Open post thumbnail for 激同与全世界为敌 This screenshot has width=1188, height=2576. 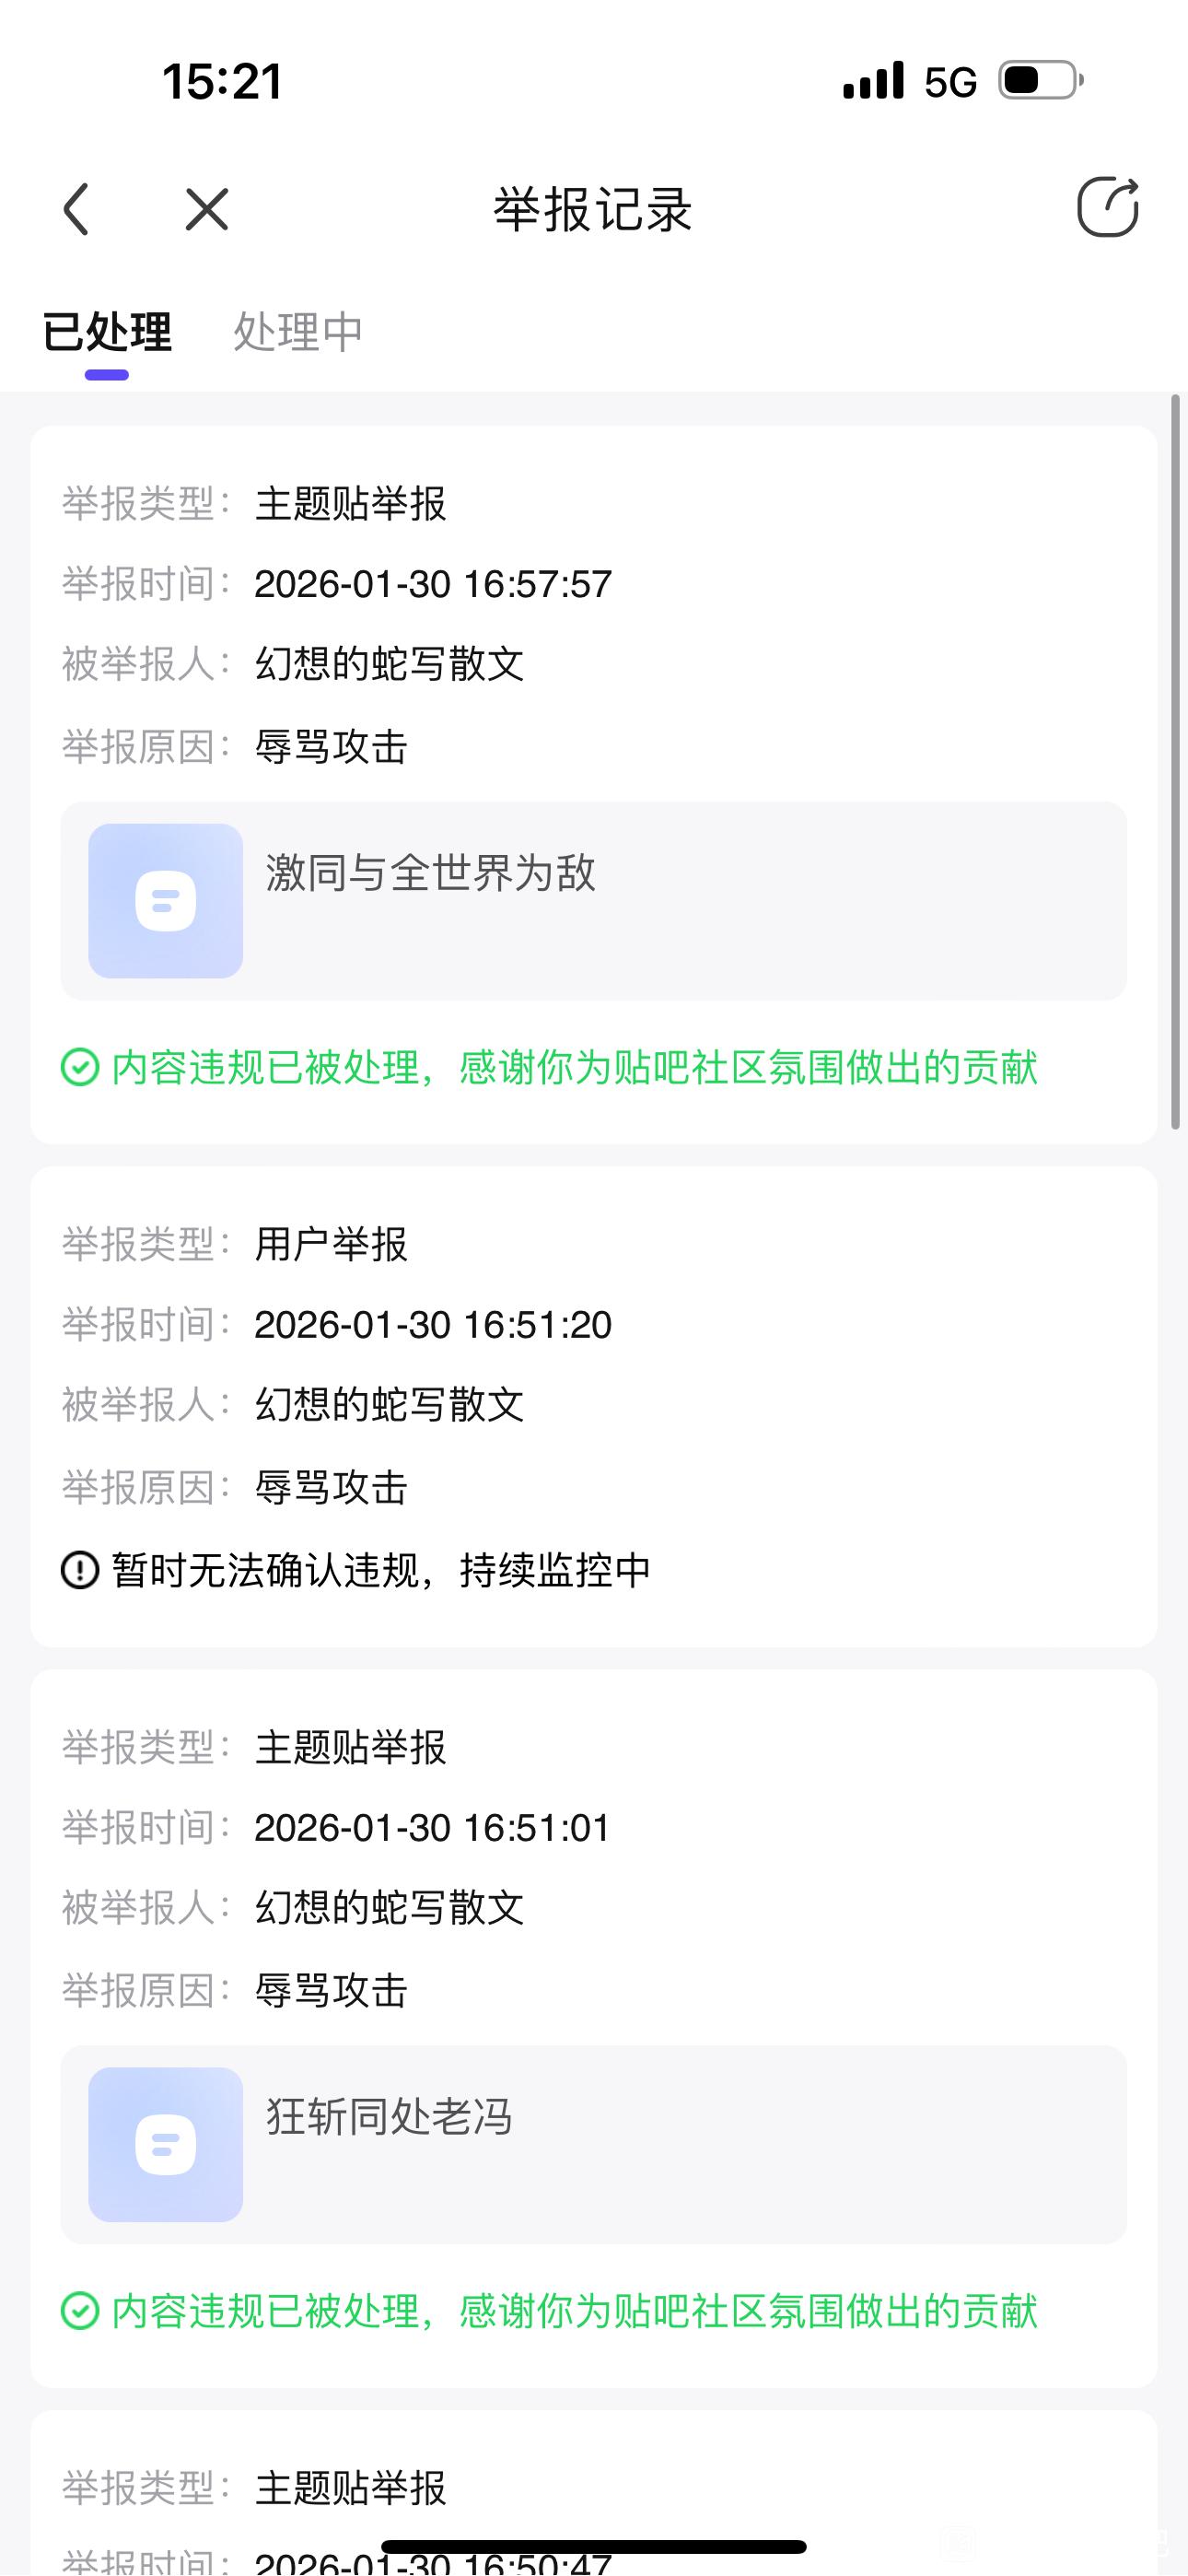click(x=166, y=900)
